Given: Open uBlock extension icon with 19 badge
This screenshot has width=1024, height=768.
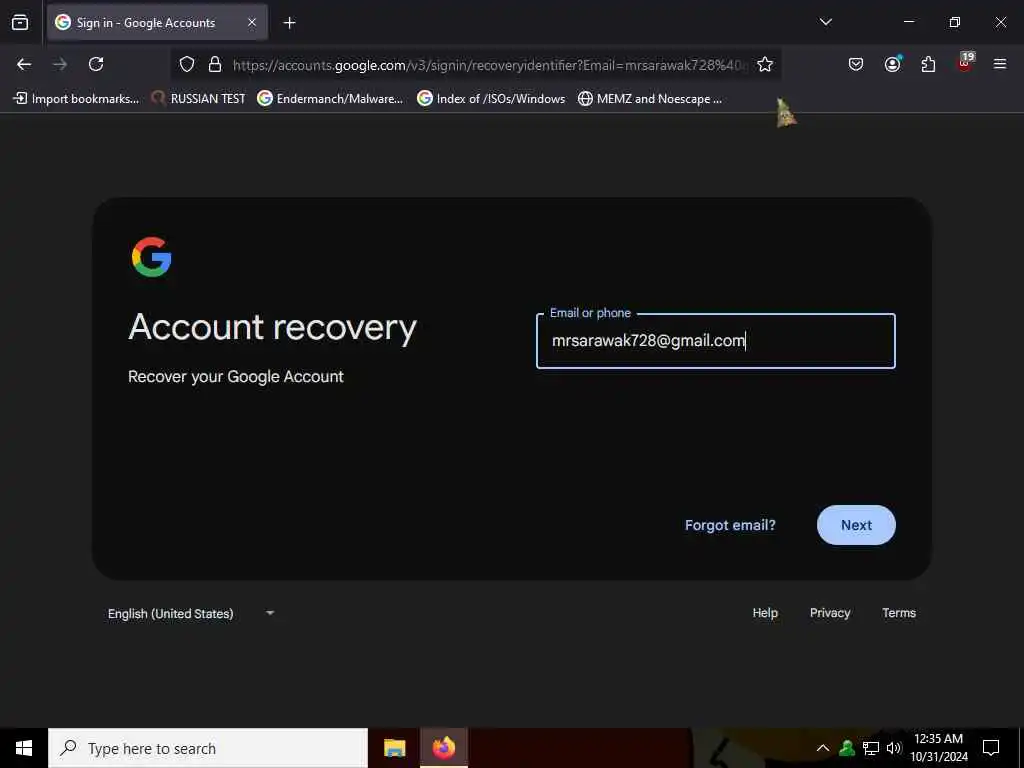Looking at the screenshot, I should click(x=965, y=63).
